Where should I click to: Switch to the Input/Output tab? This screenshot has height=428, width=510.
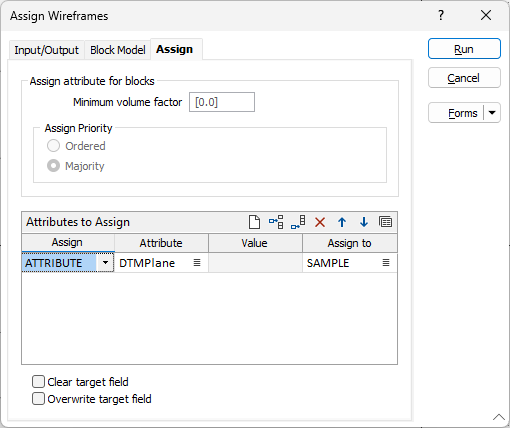click(x=46, y=50)
